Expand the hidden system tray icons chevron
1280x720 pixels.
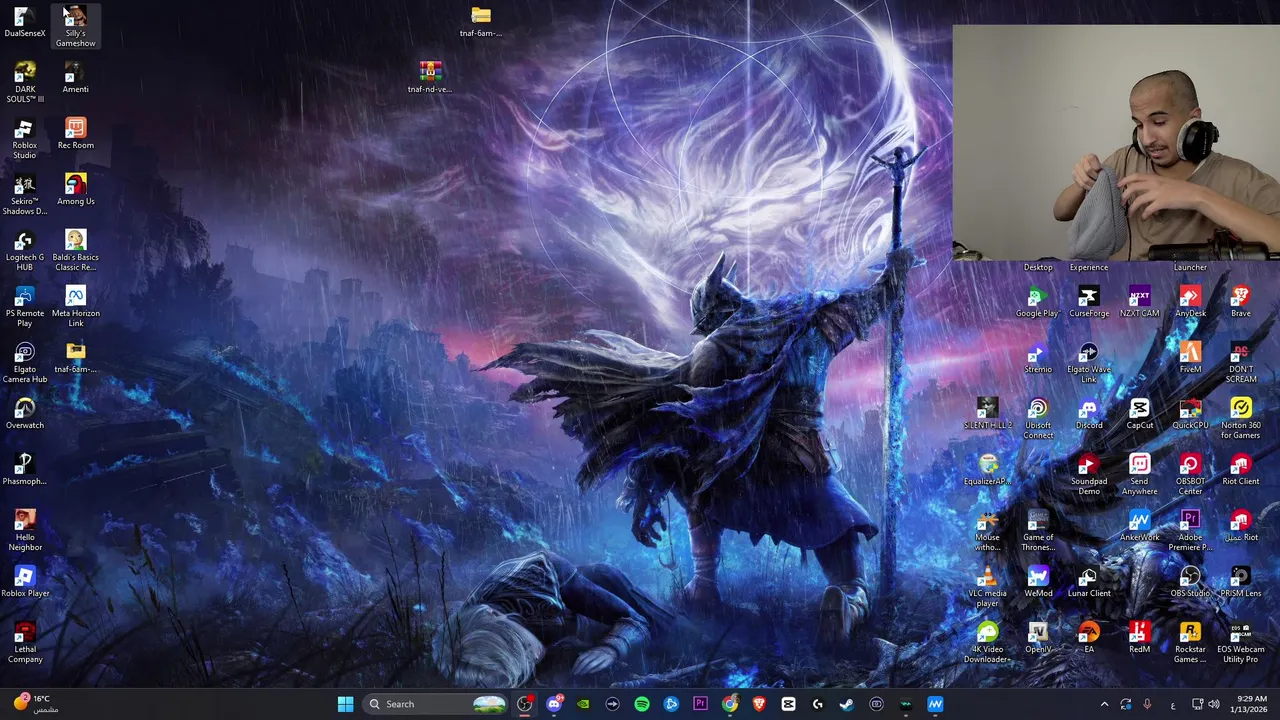(x=1104, y=704)
